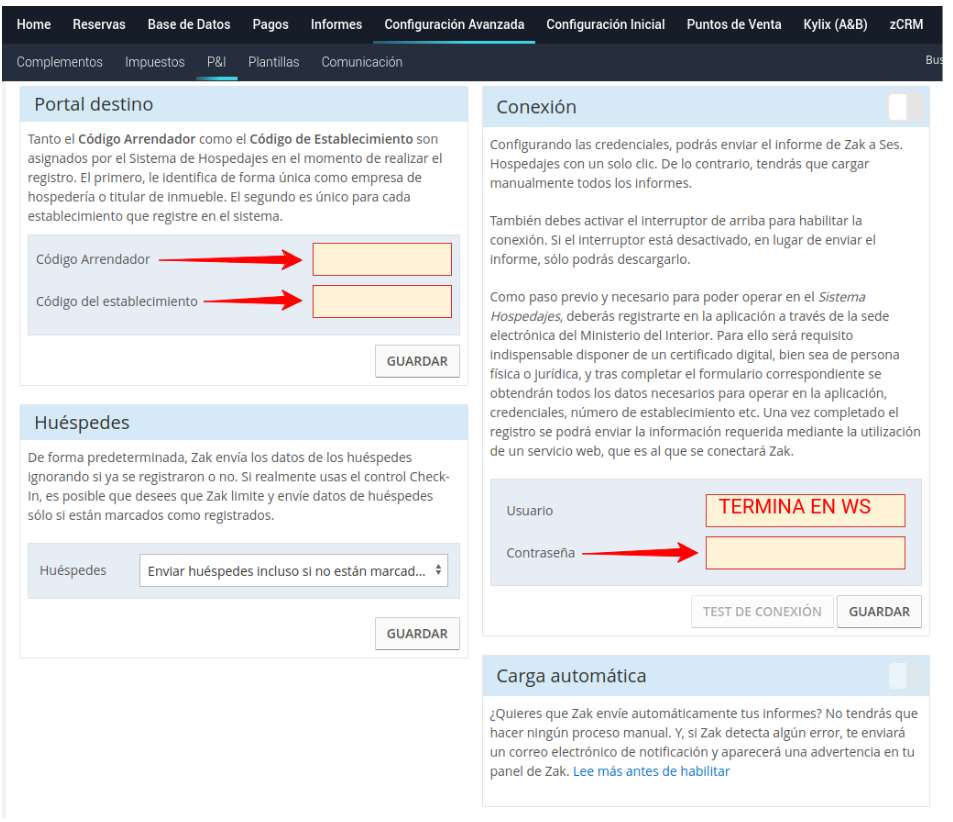Click the 'Portal destino' panel heading
953x822 pixels.
94,105
